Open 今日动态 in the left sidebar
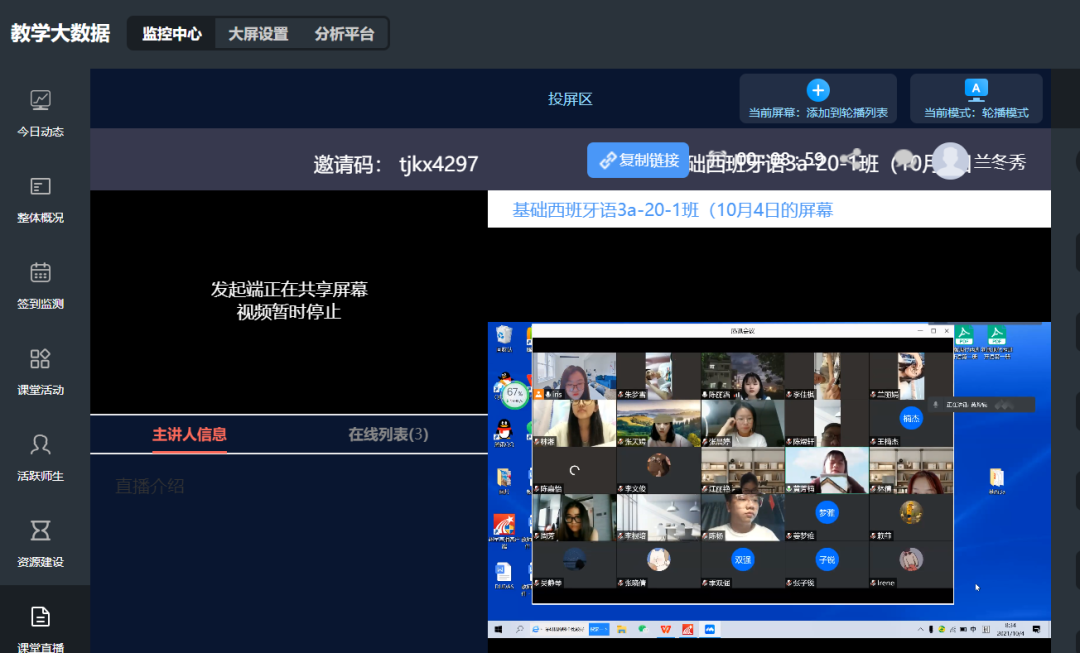Image resolution: width=1080 pixels, height=653 pixels. (x=40, y=112)
